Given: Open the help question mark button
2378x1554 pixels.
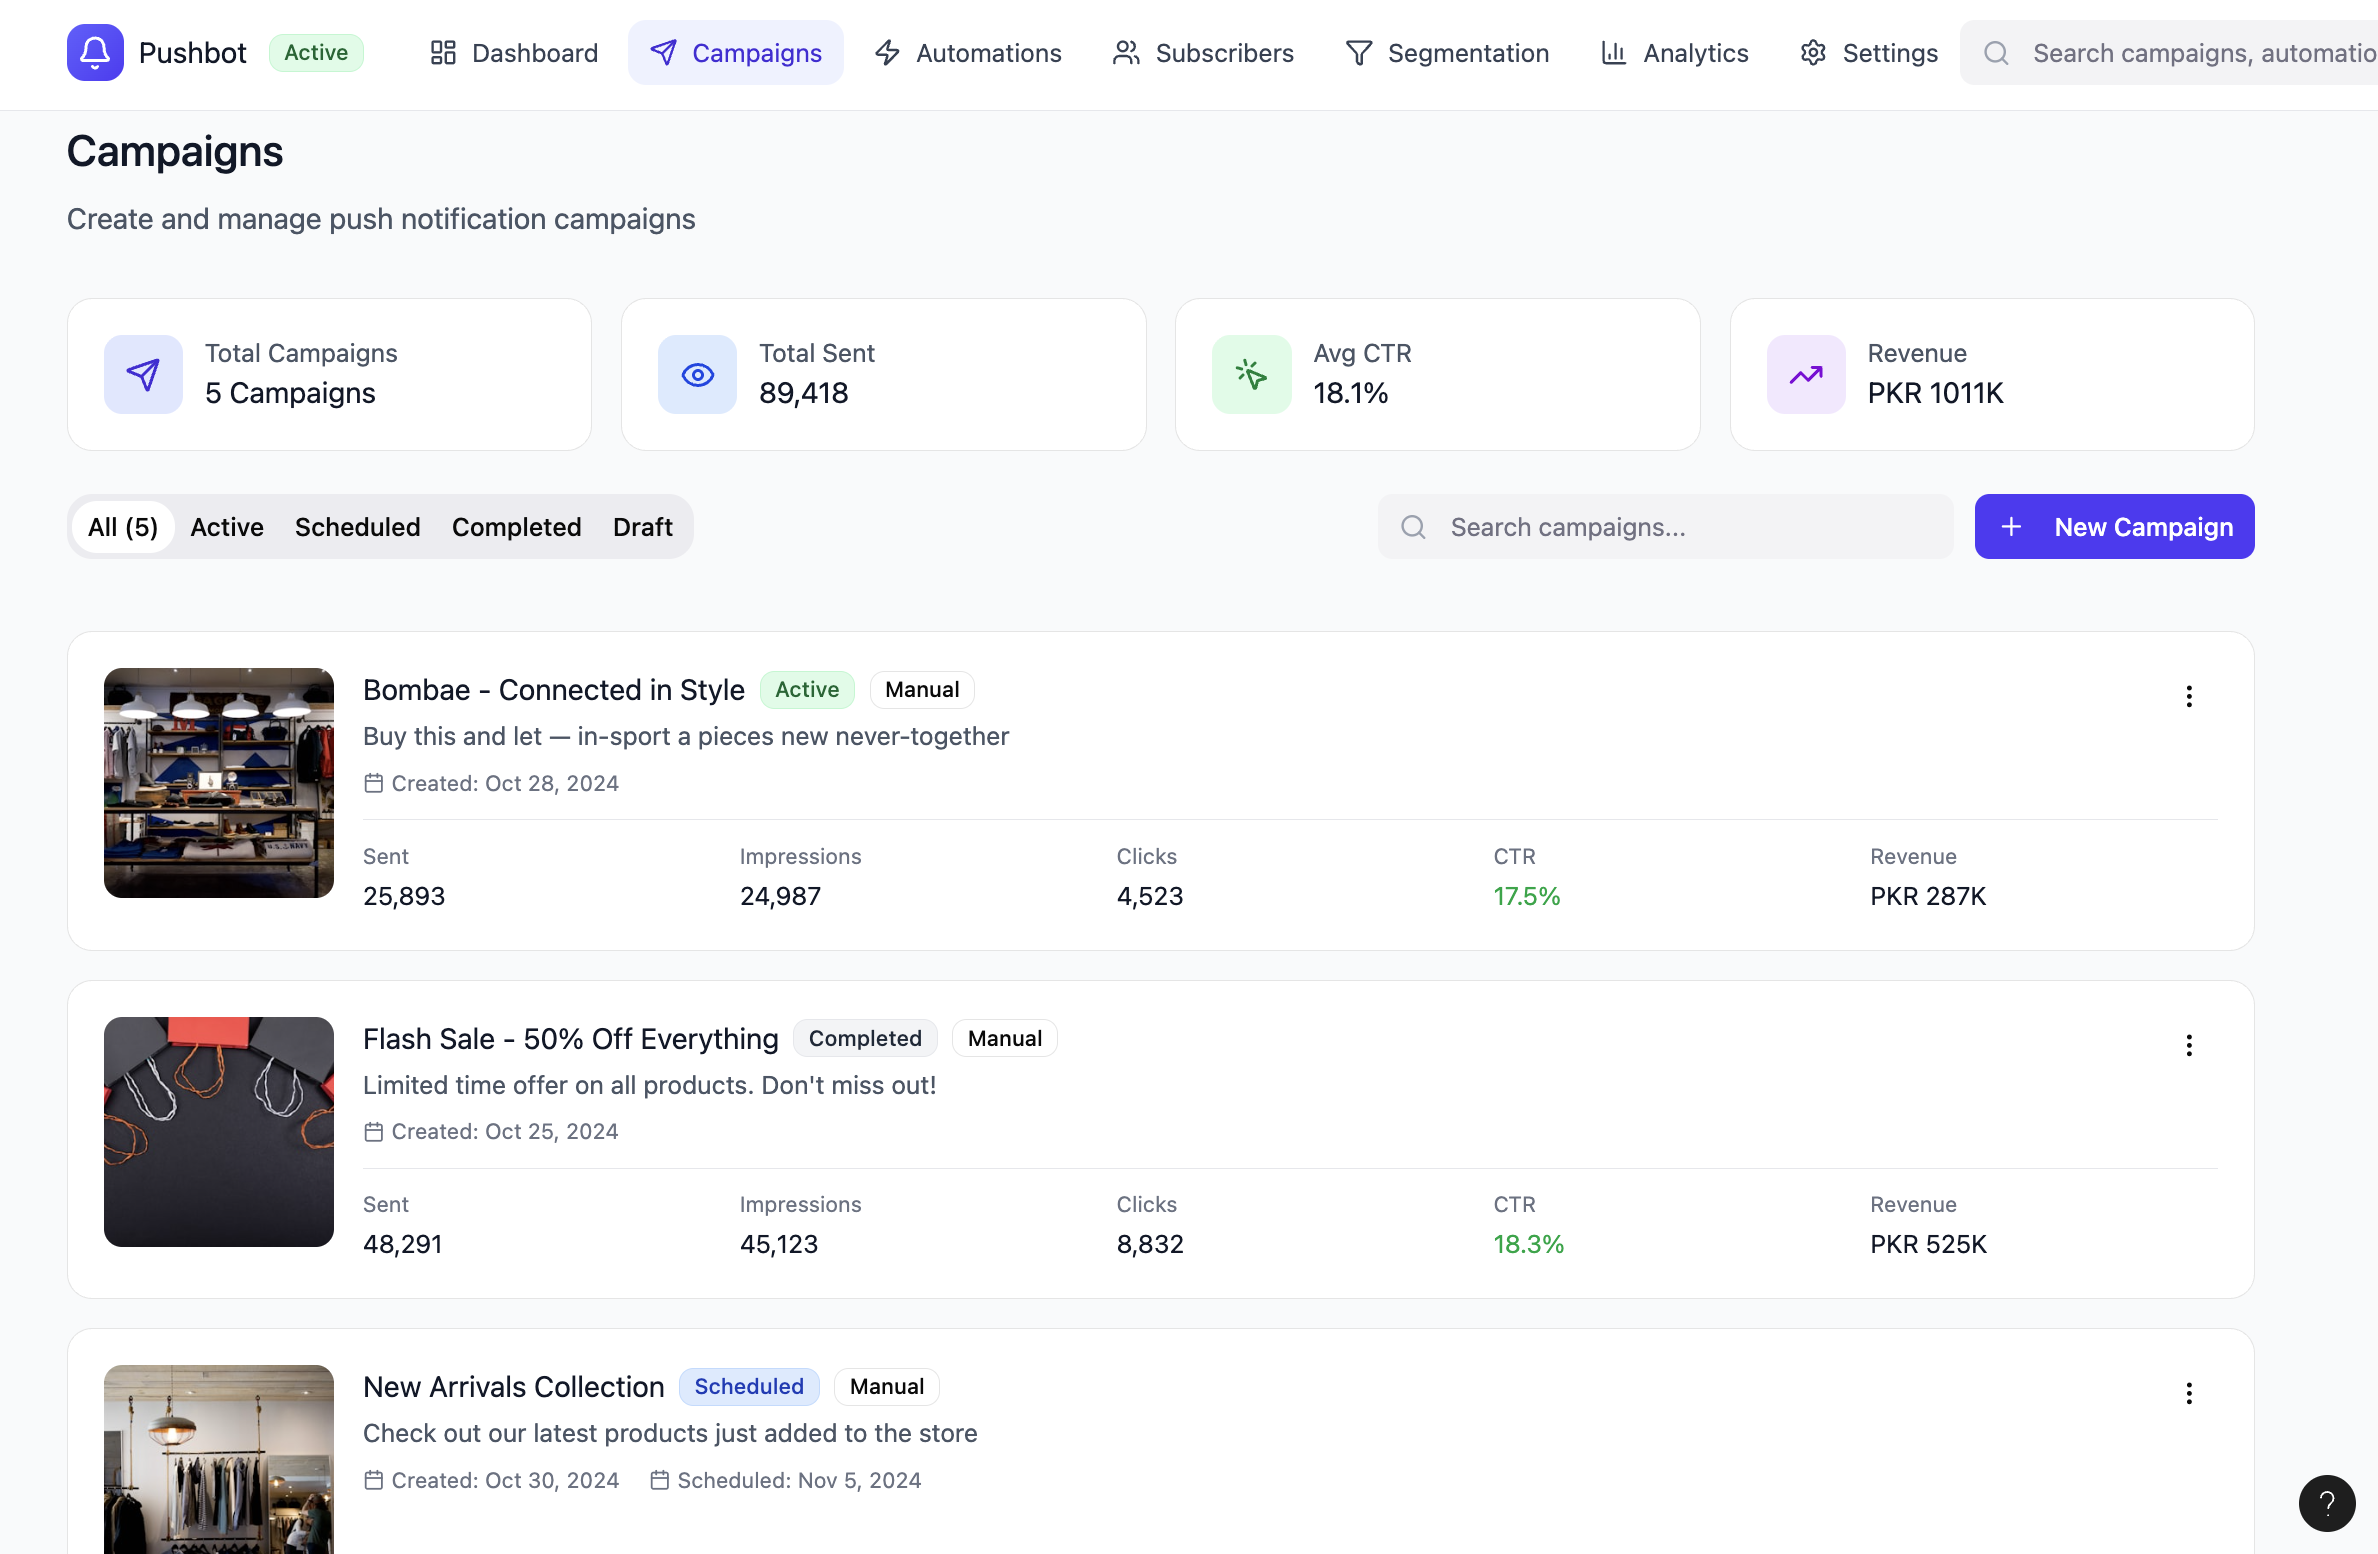Looking at the screenshot, I should coord(2326,1502).
